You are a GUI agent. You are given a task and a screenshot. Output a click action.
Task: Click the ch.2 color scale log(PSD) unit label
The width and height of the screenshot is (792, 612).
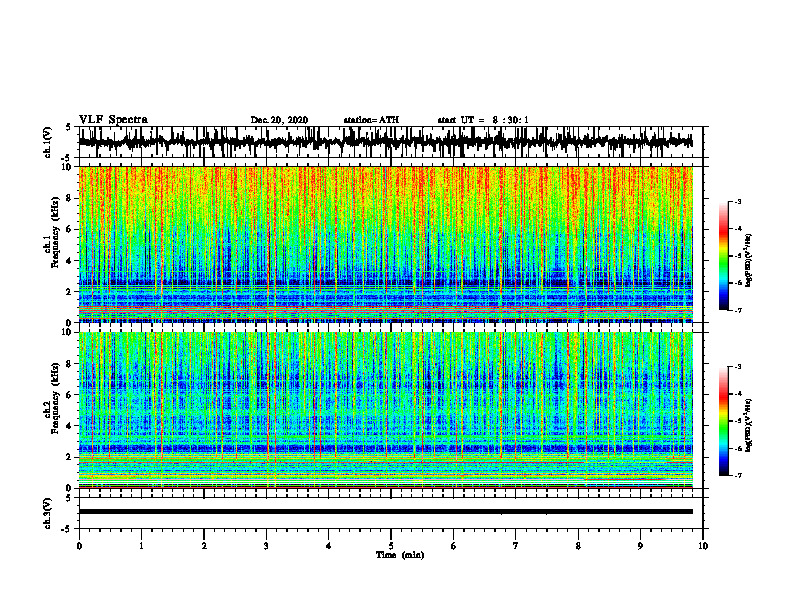click(748, 425)
